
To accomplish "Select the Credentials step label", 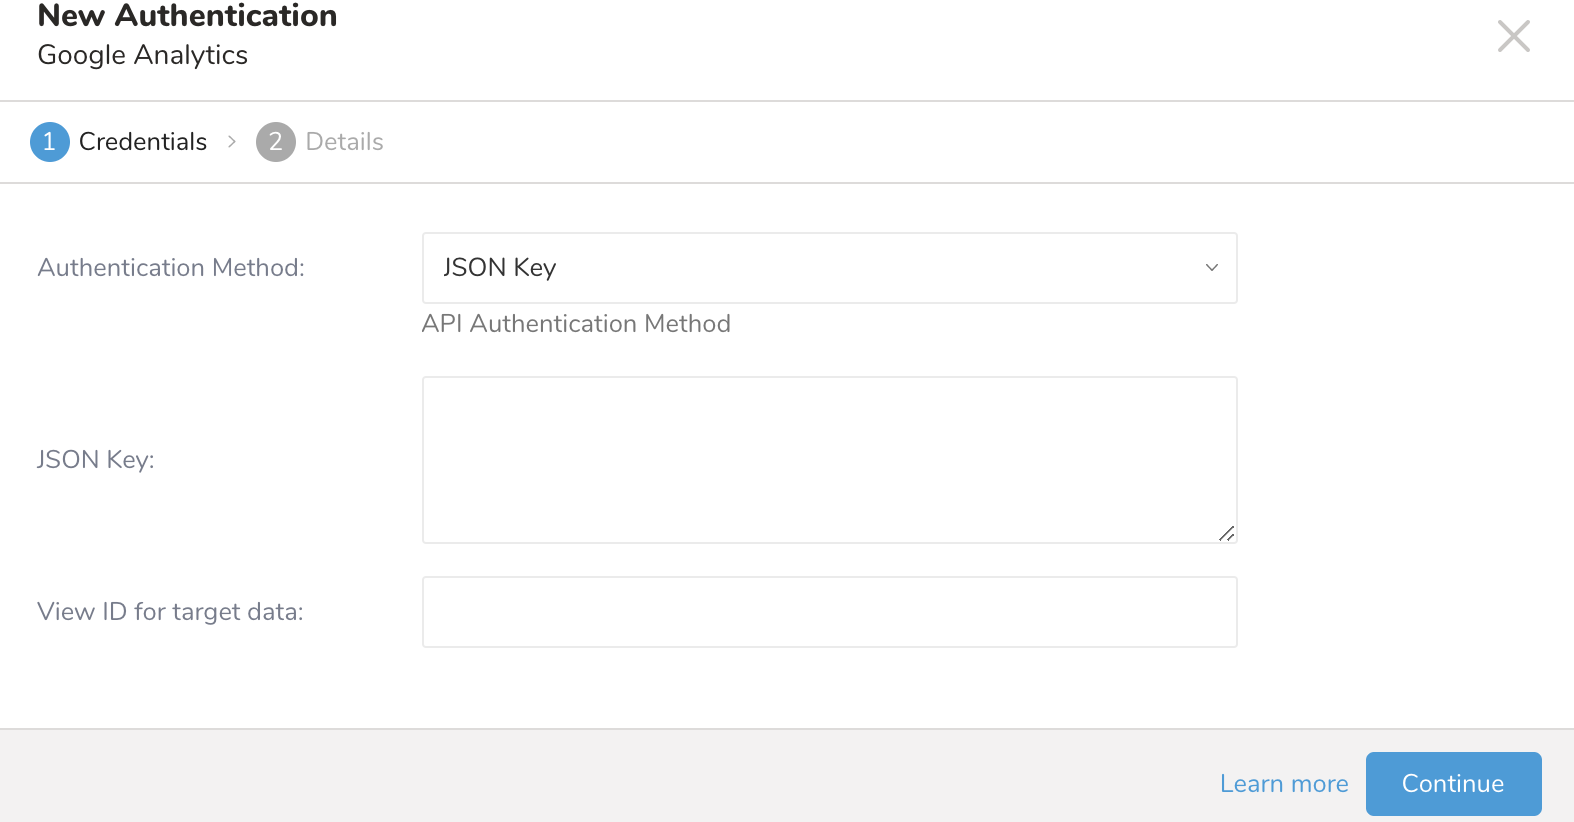I will (143, 142).
